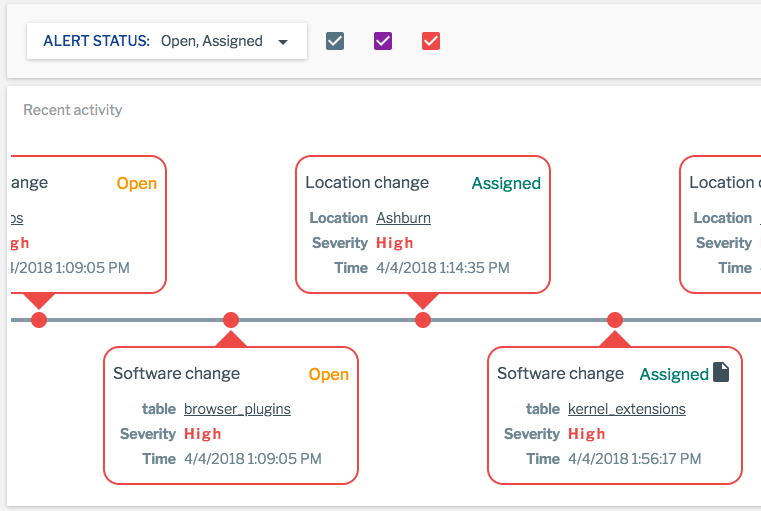Screen dimensions: 761x511
Task: Click Software change title on browser_plugins card
Action: point(177,374)
